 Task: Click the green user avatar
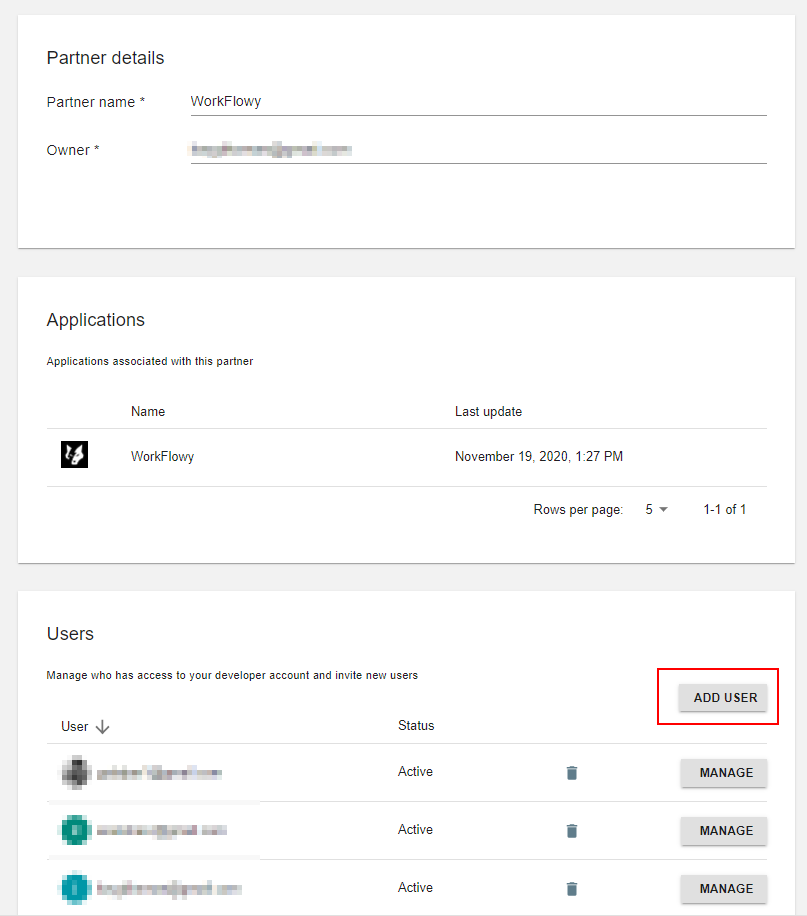77,830
